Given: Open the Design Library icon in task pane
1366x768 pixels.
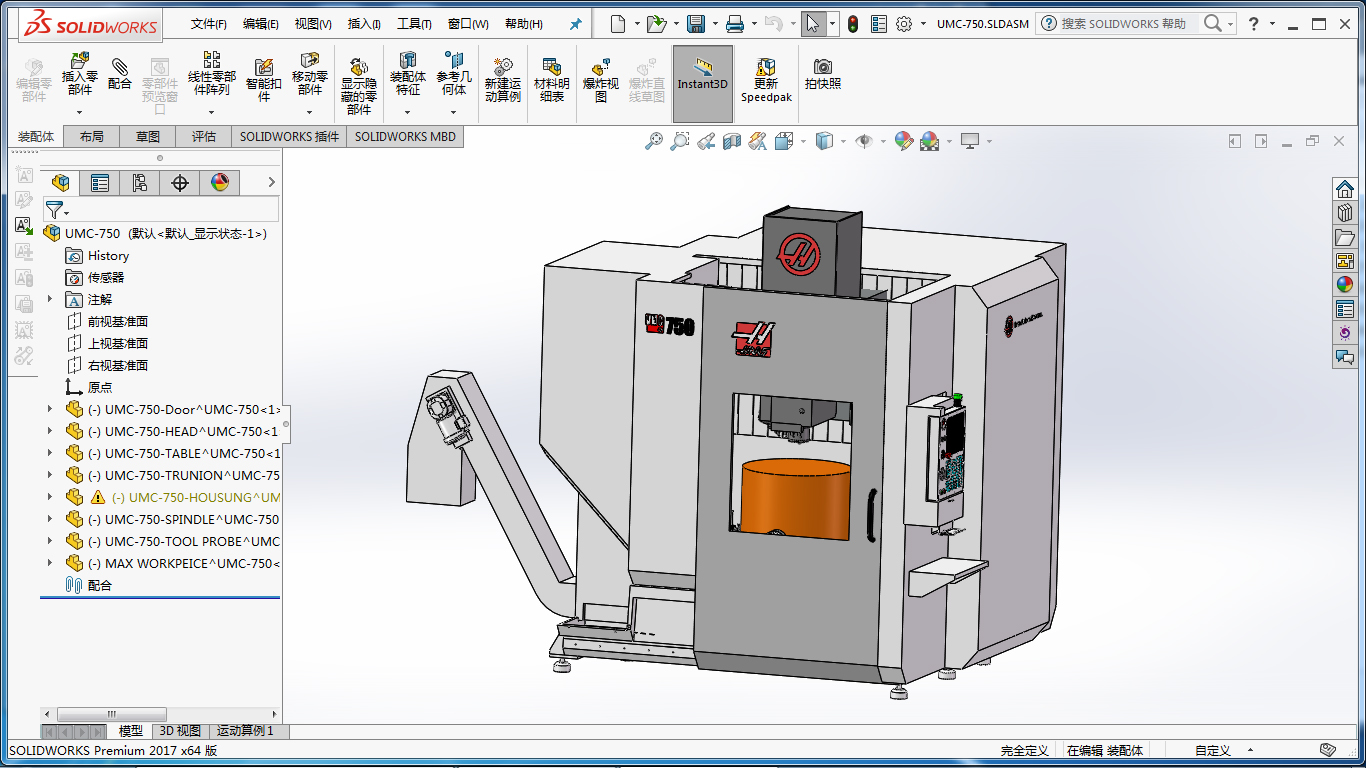Looking at the screenshot, I should 1345,212.
